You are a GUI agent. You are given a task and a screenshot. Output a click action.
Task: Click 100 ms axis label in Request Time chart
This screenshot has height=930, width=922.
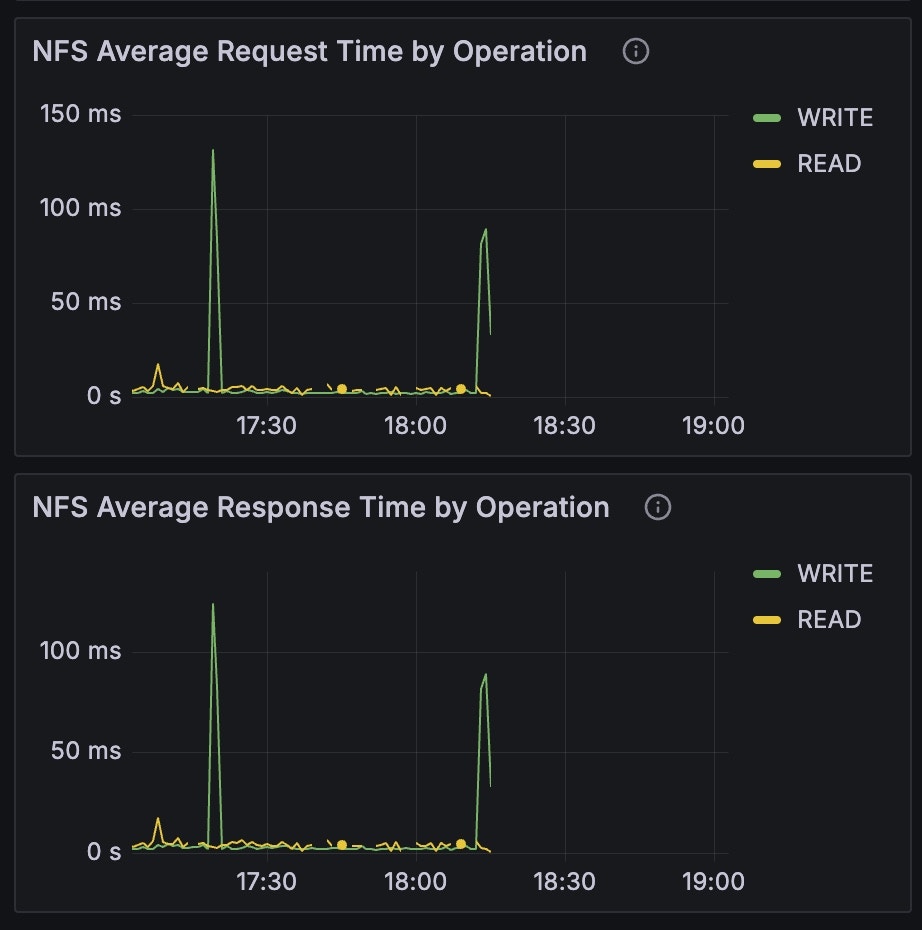pos(81,208)
